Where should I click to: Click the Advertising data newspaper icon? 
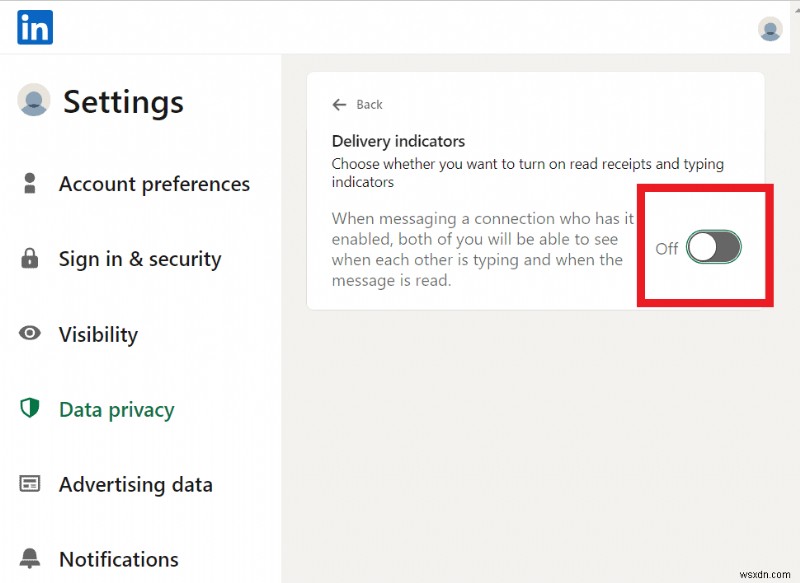click(30, 484)
